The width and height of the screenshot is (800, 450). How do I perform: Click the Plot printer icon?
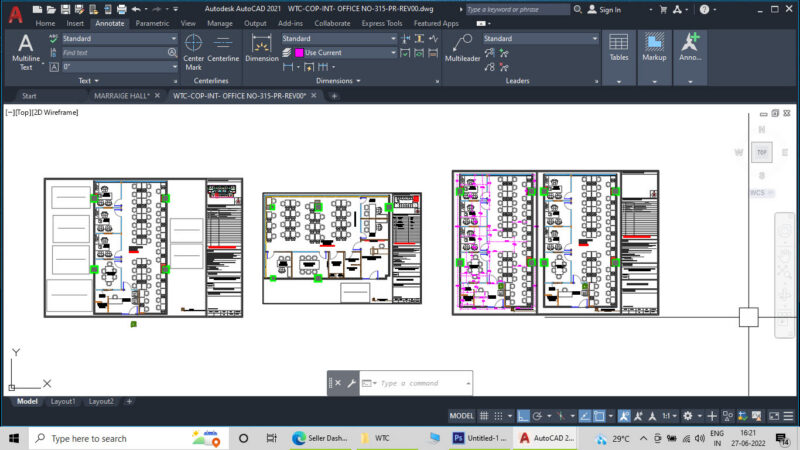[x=121, y=9]
